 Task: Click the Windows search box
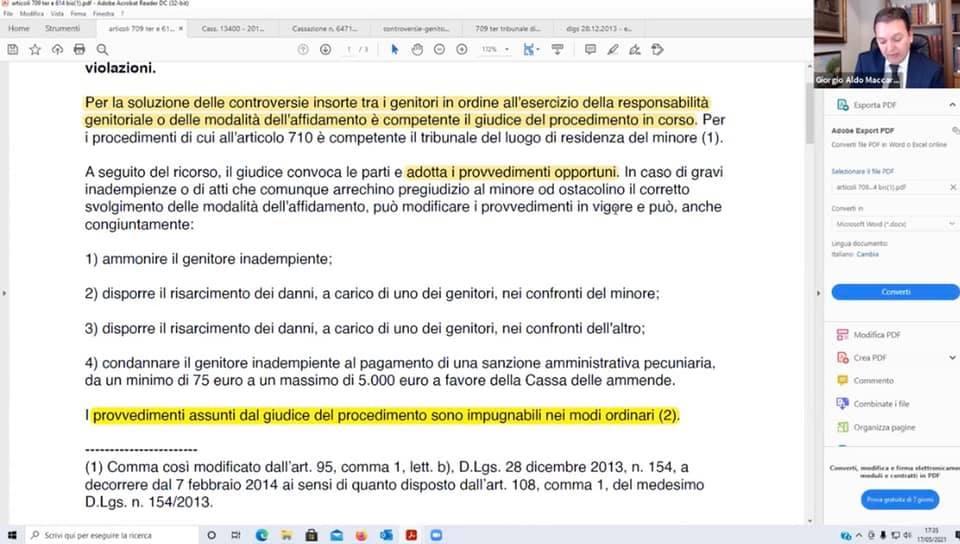point(112,535)
